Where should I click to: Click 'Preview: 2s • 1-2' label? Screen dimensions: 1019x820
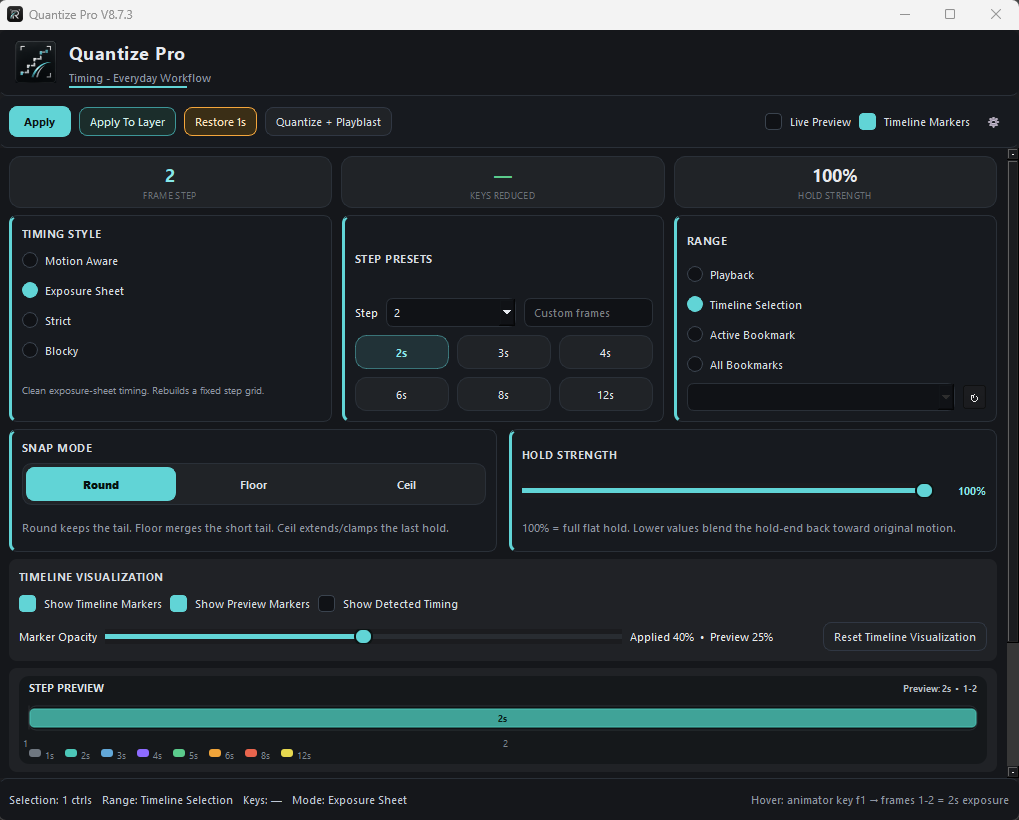(940, 688)
